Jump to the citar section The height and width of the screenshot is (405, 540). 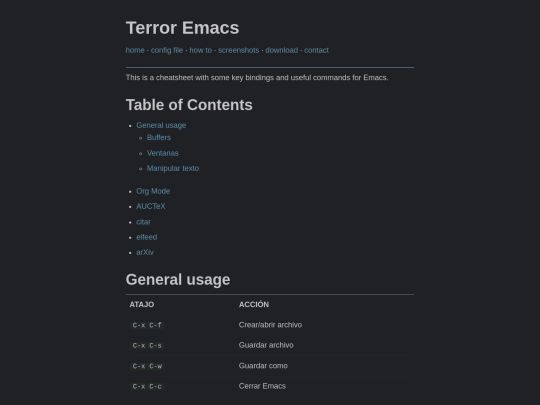(x=144, y=222)
